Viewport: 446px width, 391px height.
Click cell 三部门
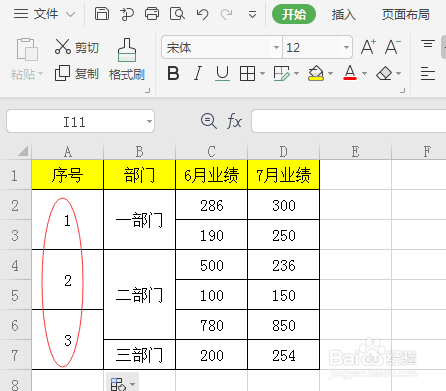coord(140,355)
